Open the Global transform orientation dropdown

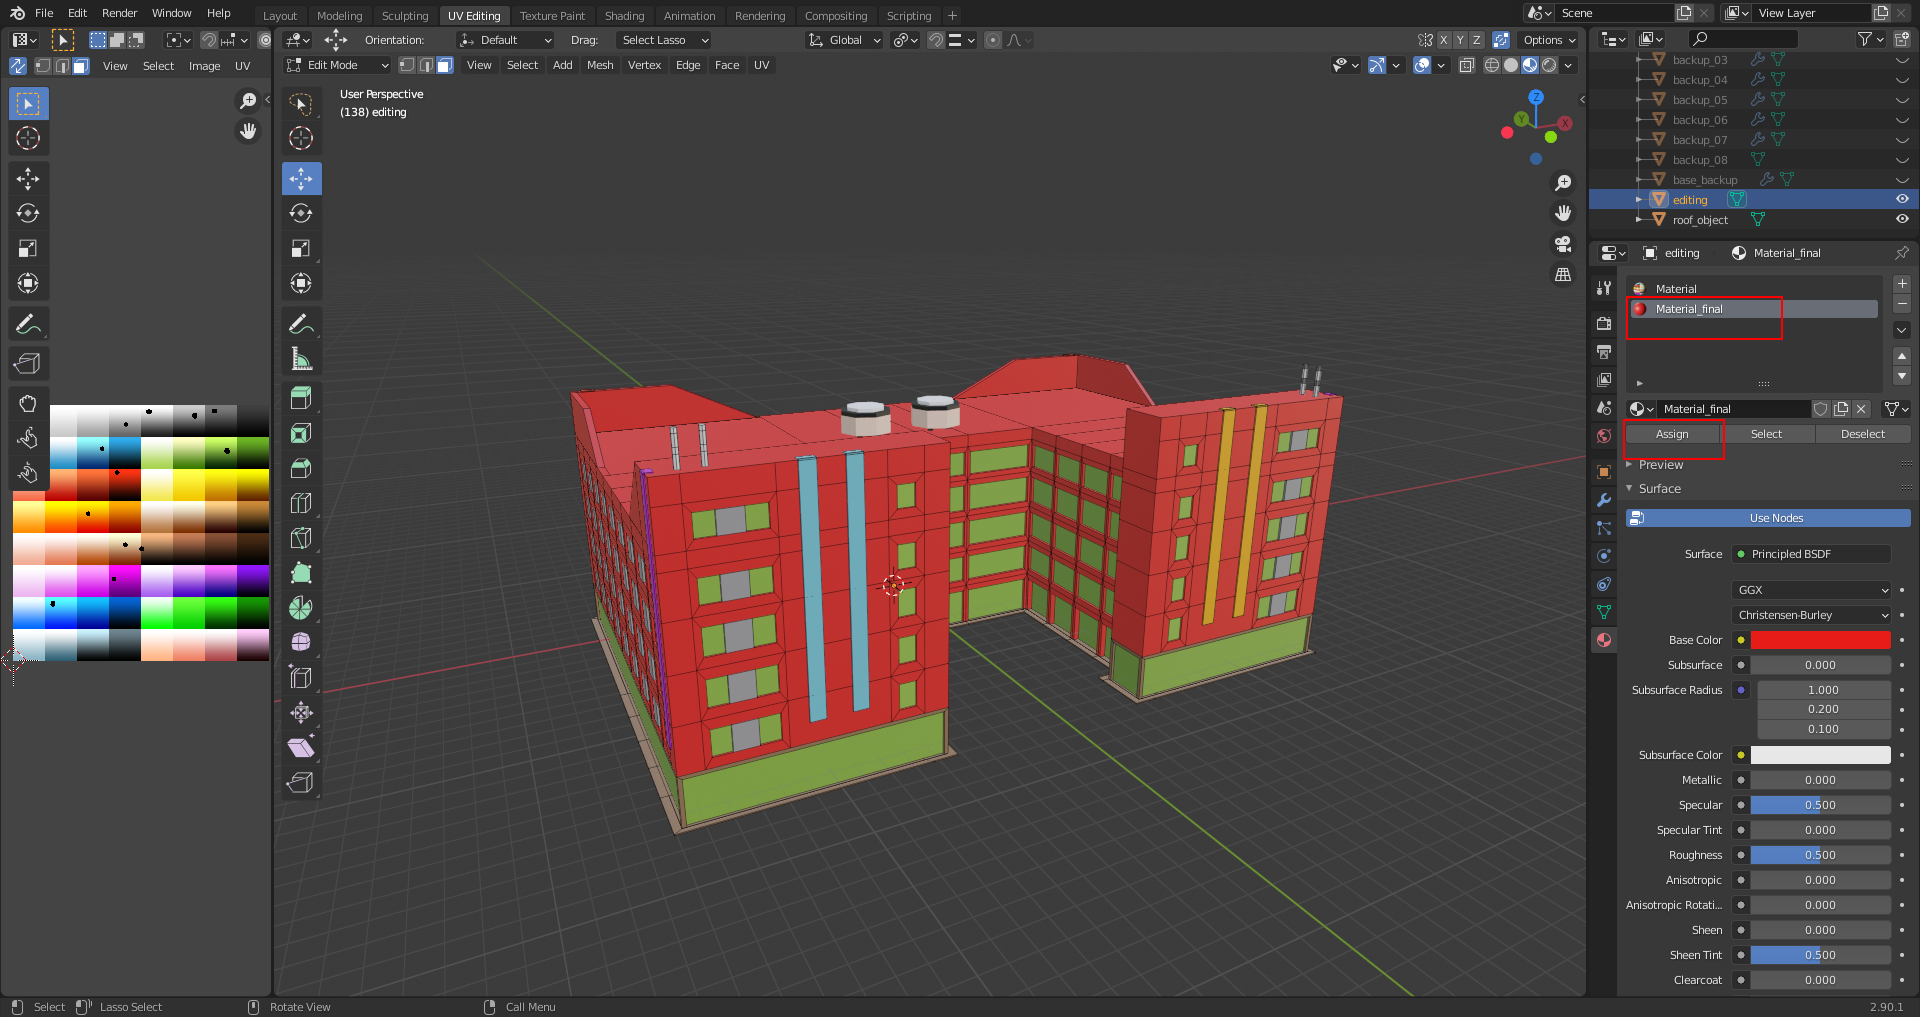845,40
